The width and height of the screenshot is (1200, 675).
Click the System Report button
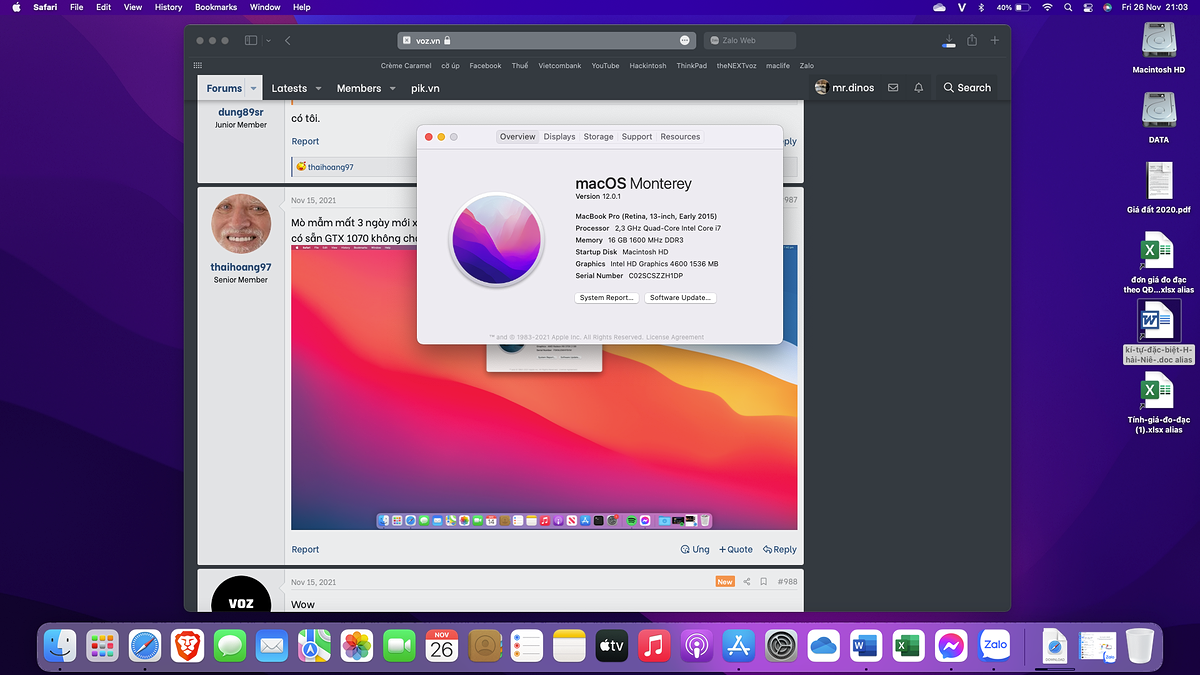click(607, 298)
